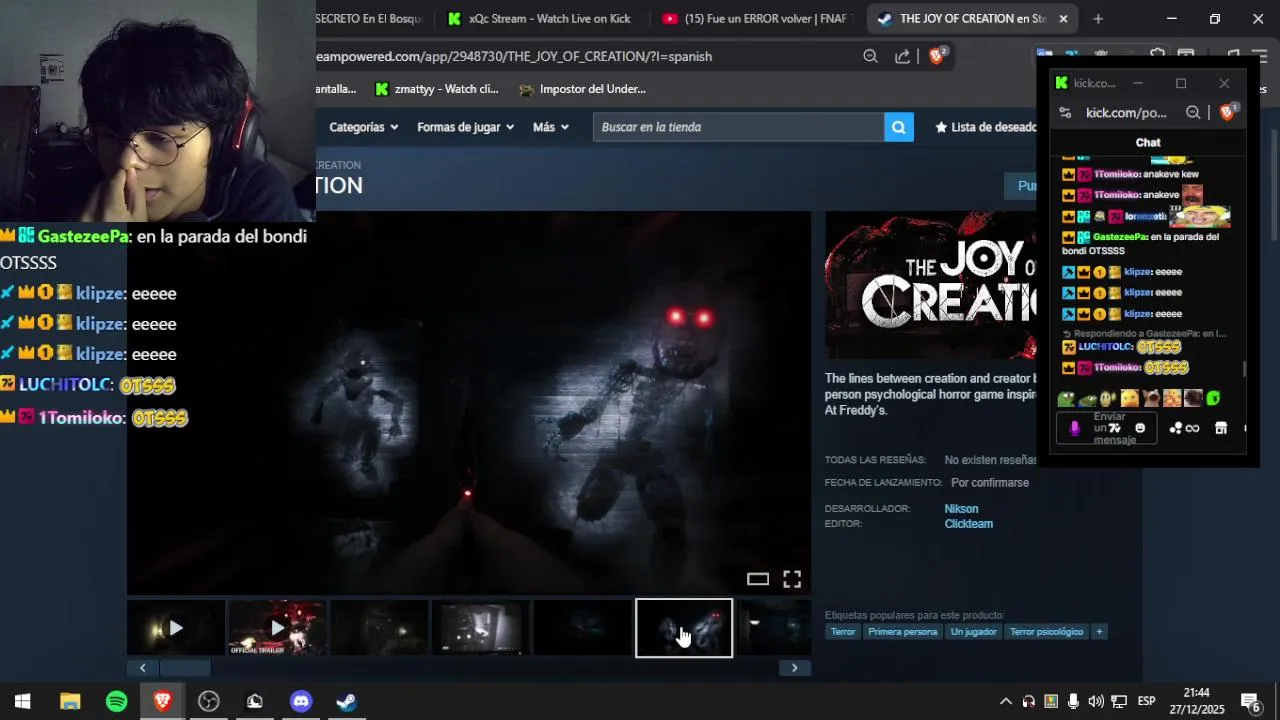Click green Kick emote in emote row
The width and height of the screenshot is (1280, 720).
coord(1213,399)
